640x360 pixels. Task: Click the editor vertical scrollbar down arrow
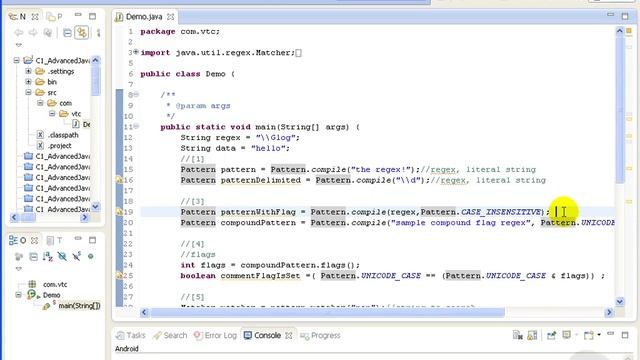(620, 302)
